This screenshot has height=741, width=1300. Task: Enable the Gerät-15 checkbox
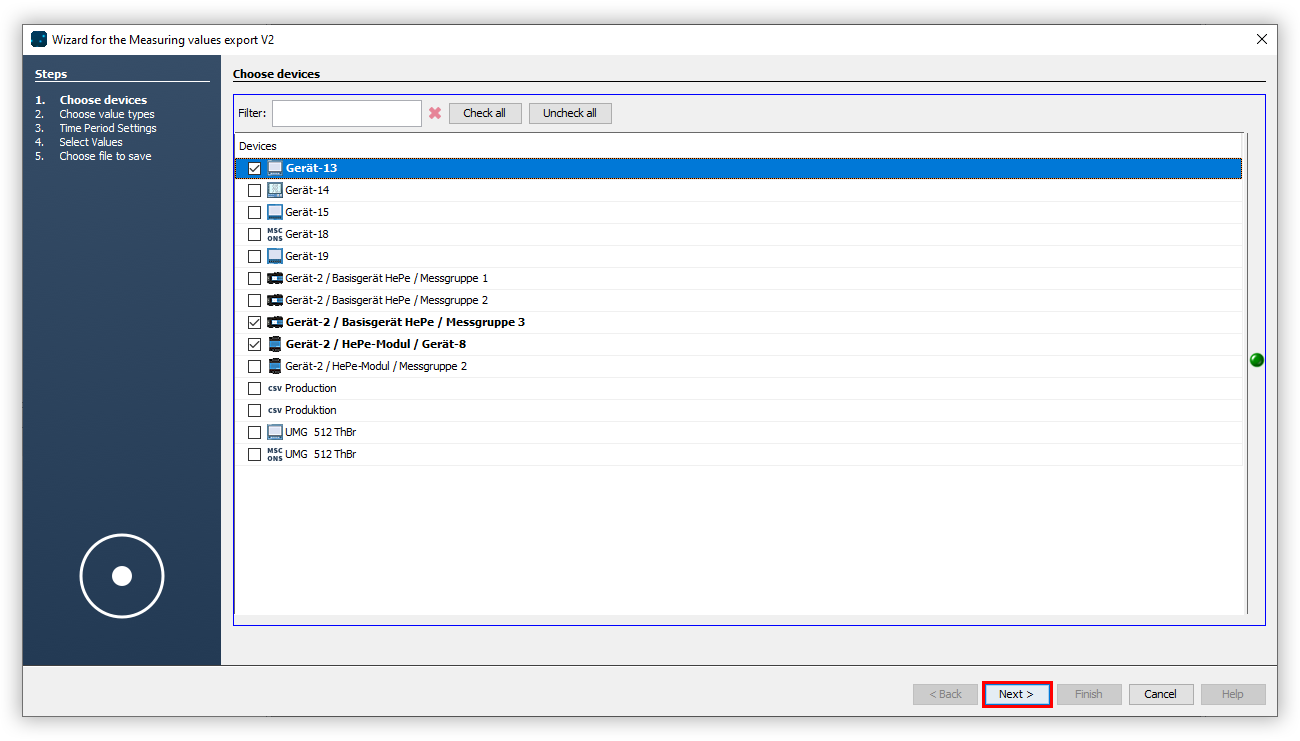coord(254,212)
